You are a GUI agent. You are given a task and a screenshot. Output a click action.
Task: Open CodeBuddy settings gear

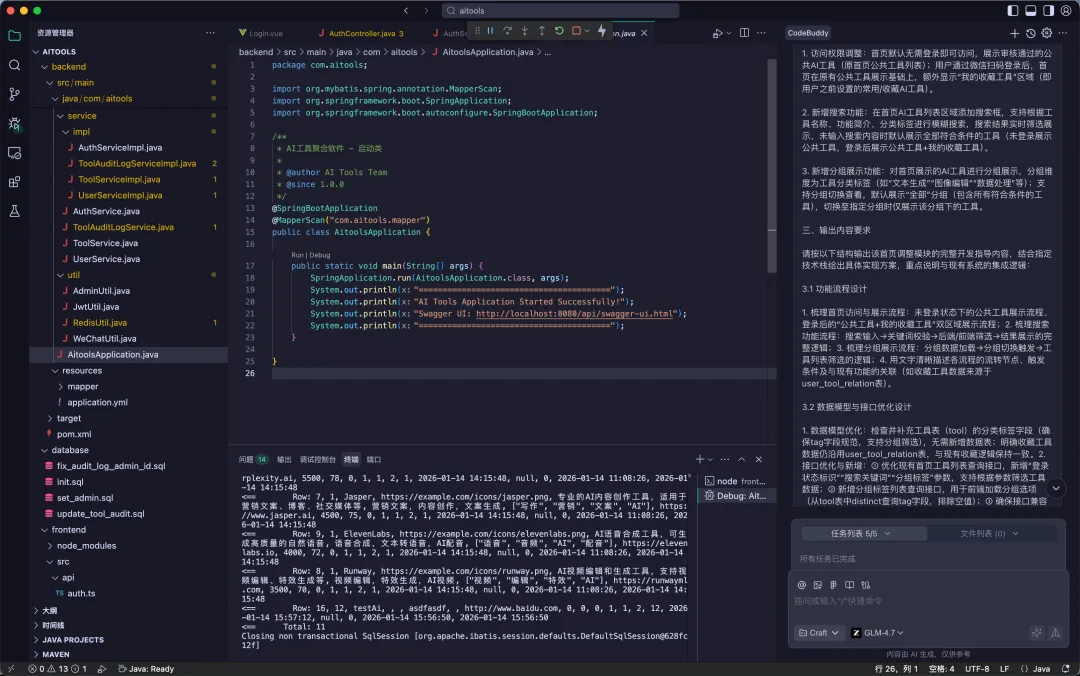pyautogui.click(x=1047, y=33)
